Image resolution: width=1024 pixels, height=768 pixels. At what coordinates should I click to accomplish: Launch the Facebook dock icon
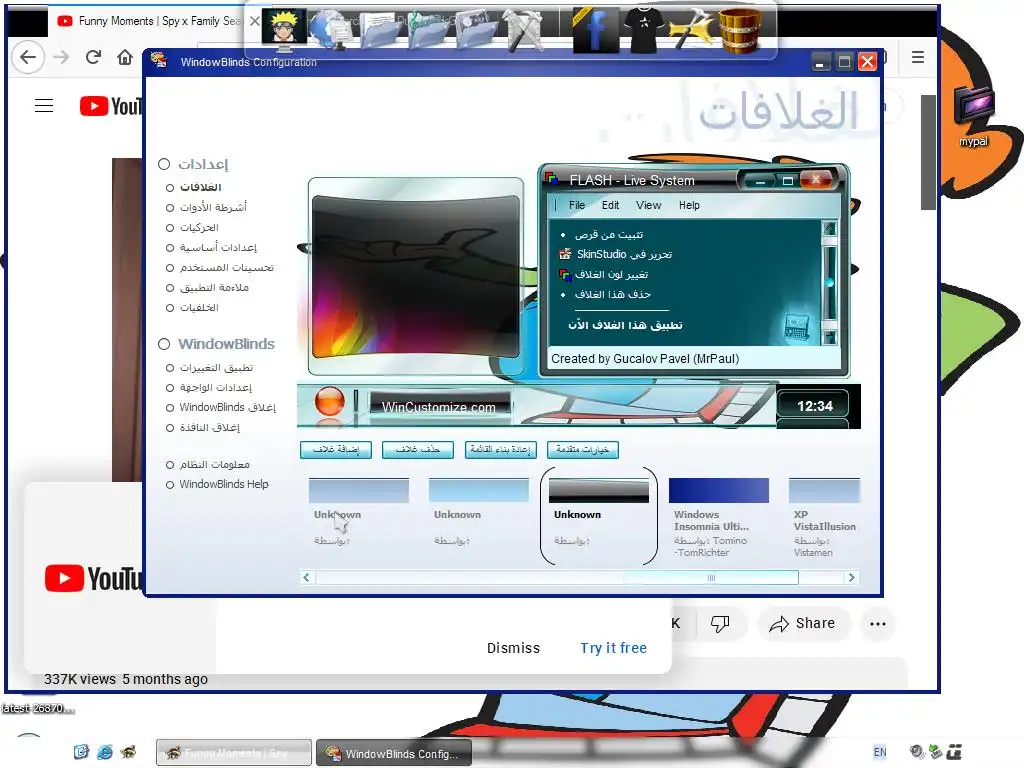pos(595,29)
